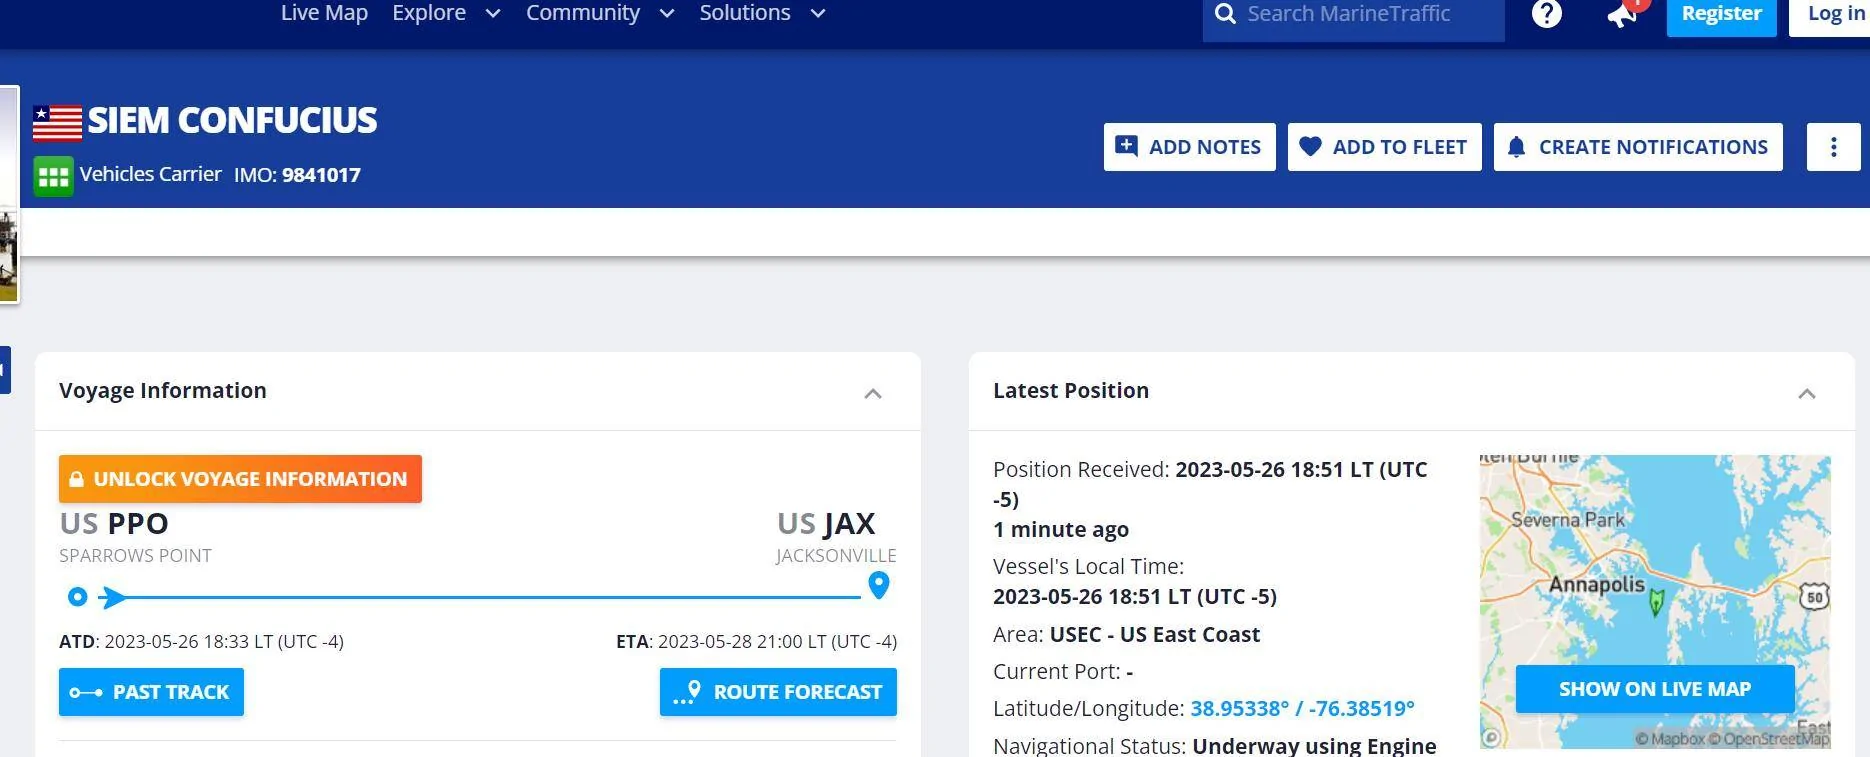The width and height of the screenshot is (1870, 757).
Task: Click the SIEM CONFUCIUS vessel name
Action: tap(232, 121)
